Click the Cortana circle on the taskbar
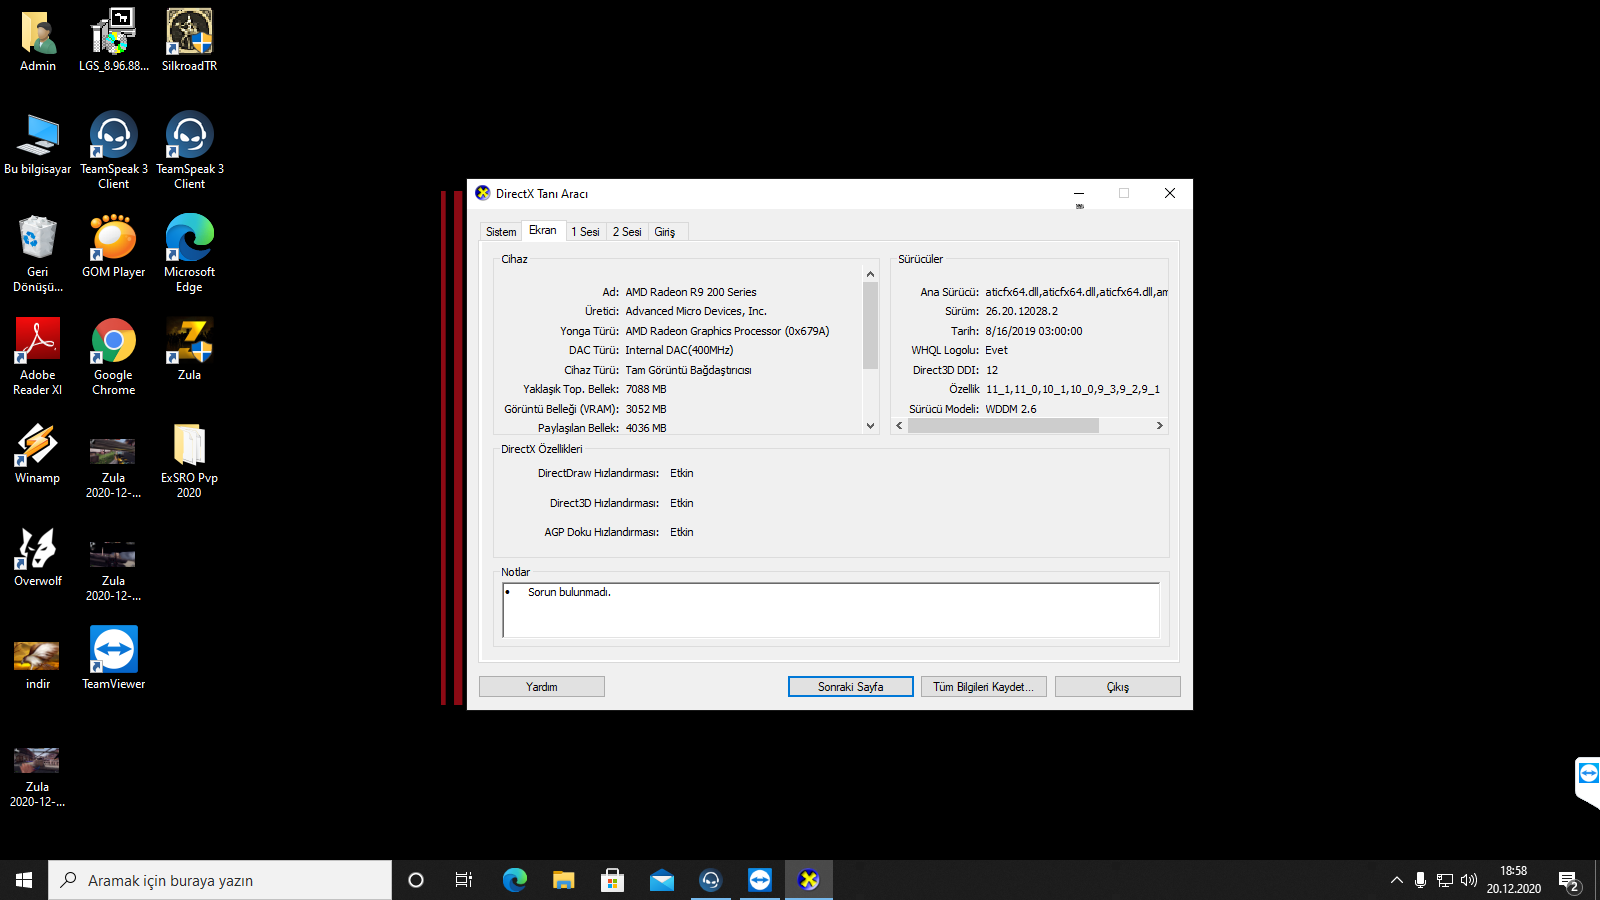 pos(416,880)
